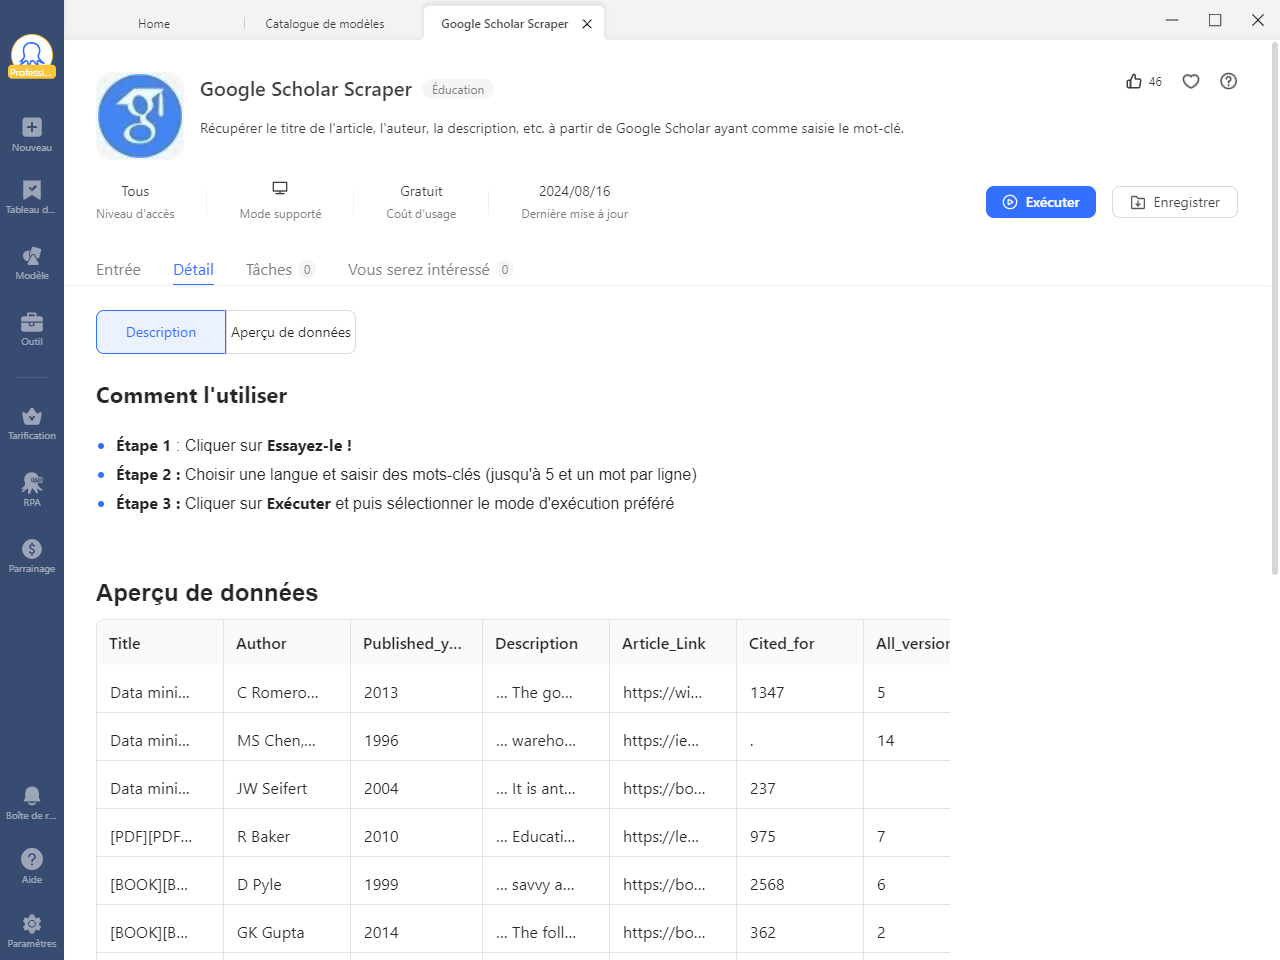Open the RPA sidebar icon
Screen dimensions: 1280x960
tap(32, 483)
